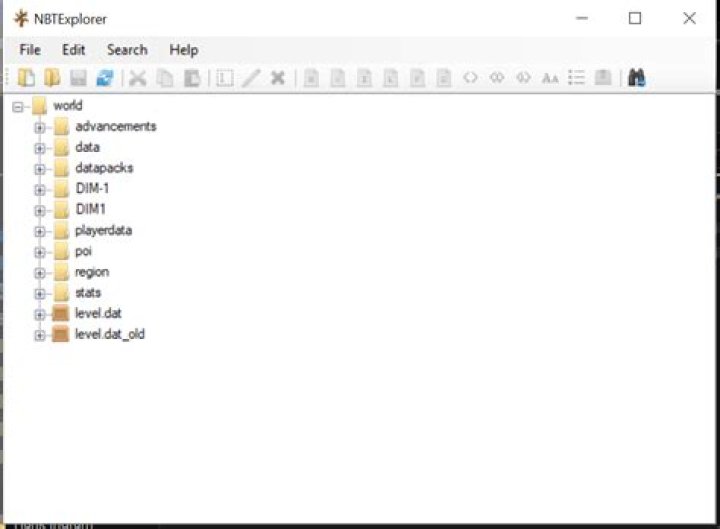Click the Paste clipboard icon

[x=192, y=78]
